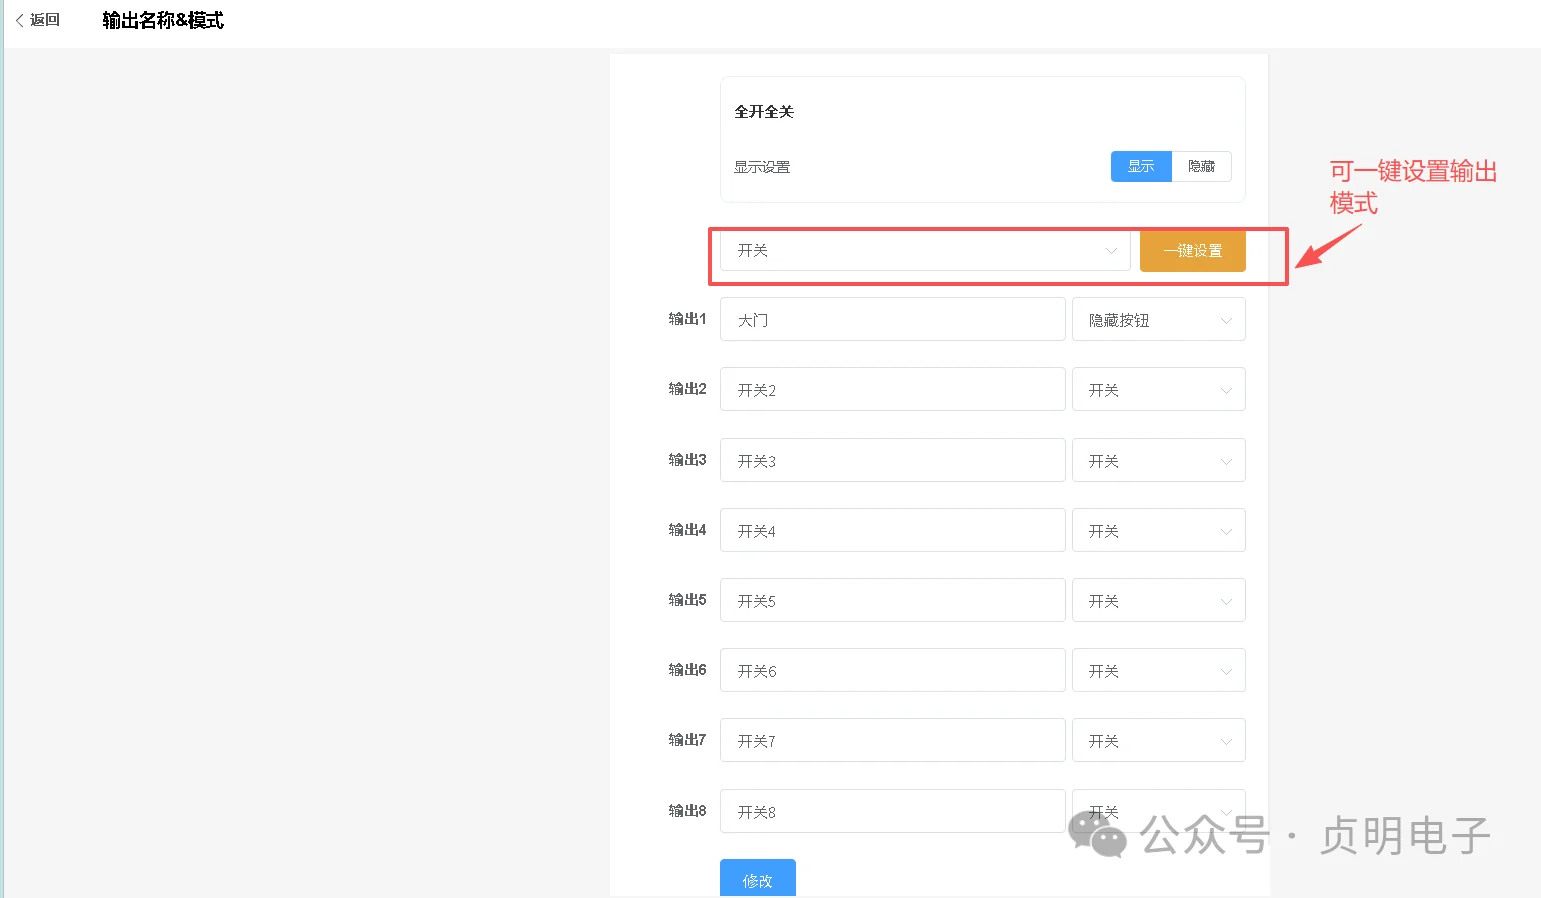Click the 输出名称&模式 page title
This screenshot has height=898, width=1541.
click(x=163, y=20)
